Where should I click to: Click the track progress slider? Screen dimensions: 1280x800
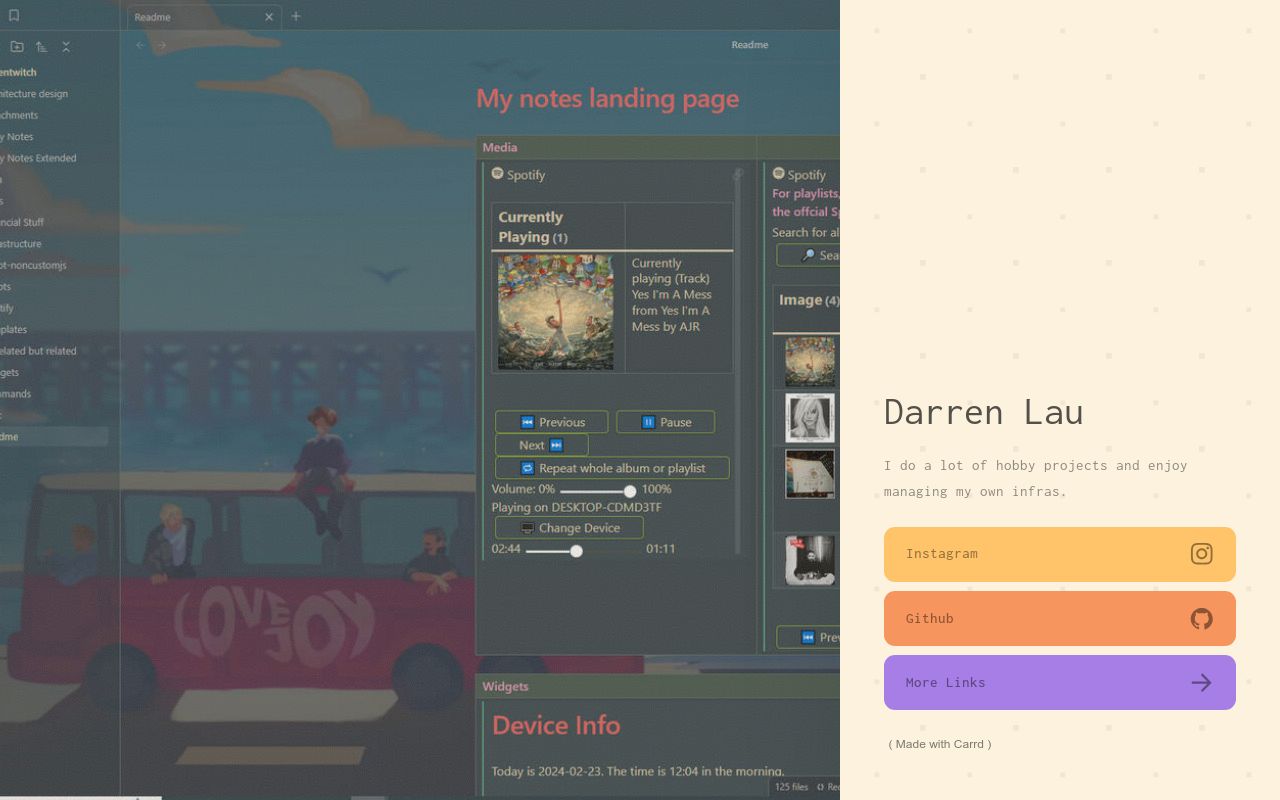coord(583,550)
